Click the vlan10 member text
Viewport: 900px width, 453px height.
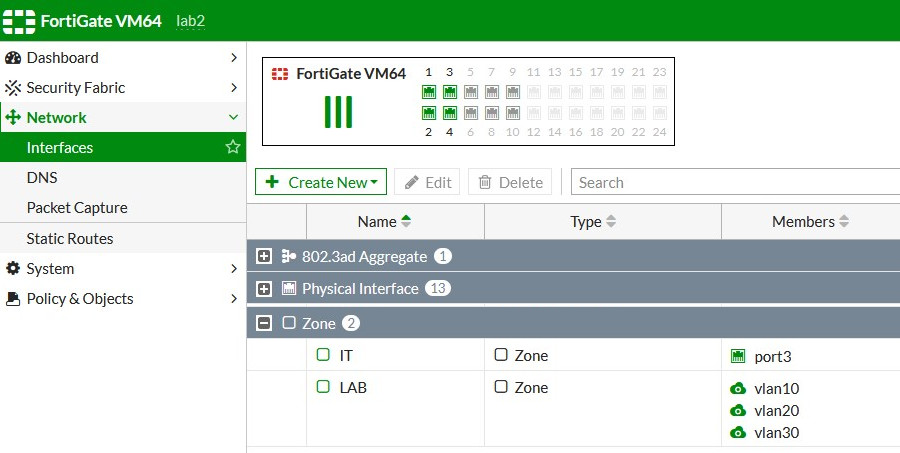coord(777,389)
